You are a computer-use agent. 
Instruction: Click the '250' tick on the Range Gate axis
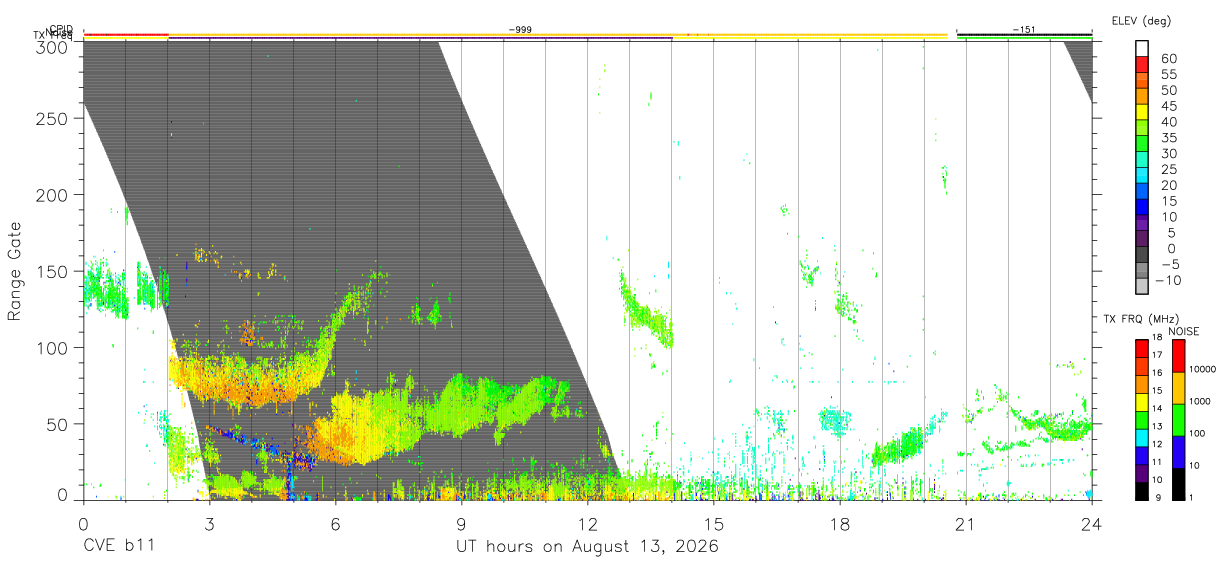[51, 119]
